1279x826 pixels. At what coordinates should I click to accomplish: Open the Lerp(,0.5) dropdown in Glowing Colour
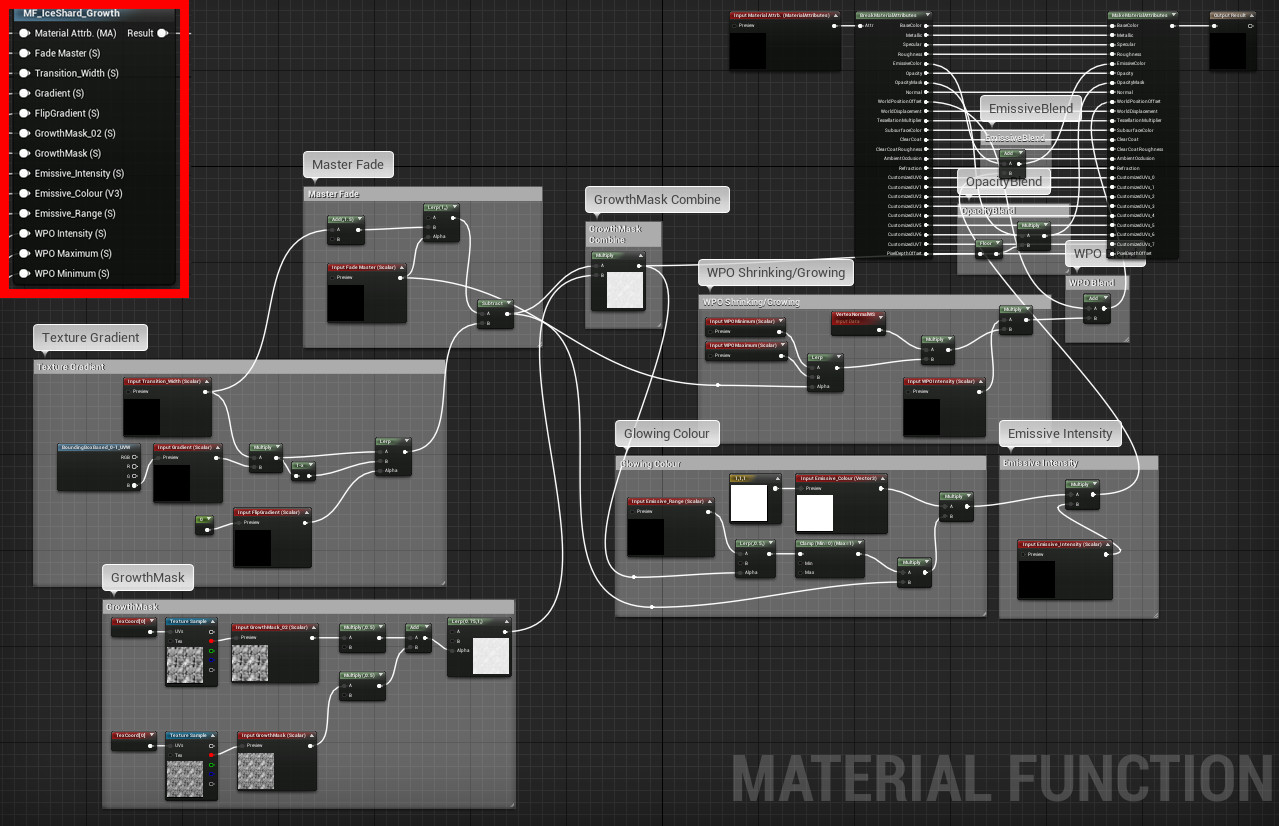[x=772, y=543]
